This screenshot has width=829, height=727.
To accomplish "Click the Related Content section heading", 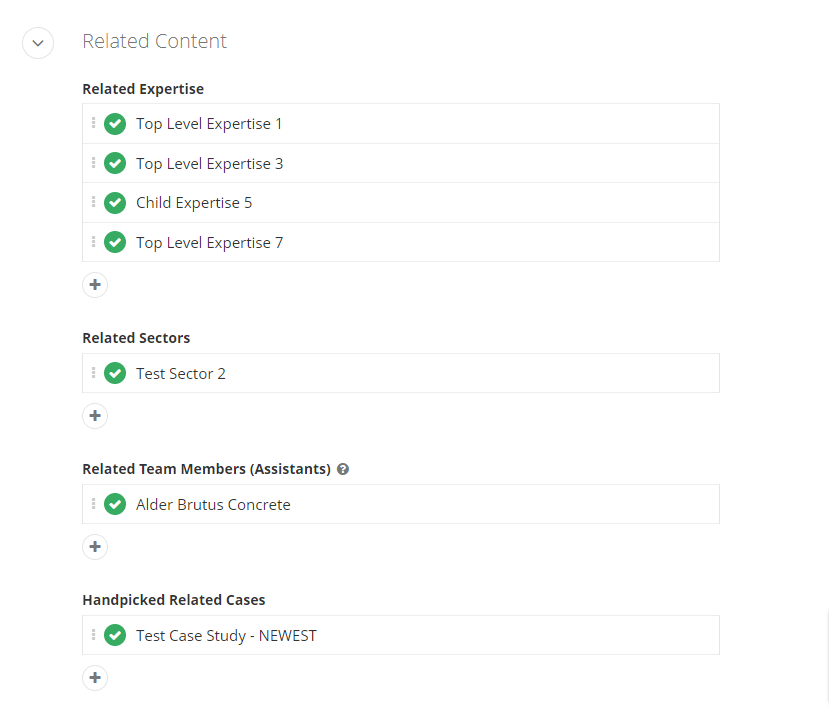I will tap(154, 41).
